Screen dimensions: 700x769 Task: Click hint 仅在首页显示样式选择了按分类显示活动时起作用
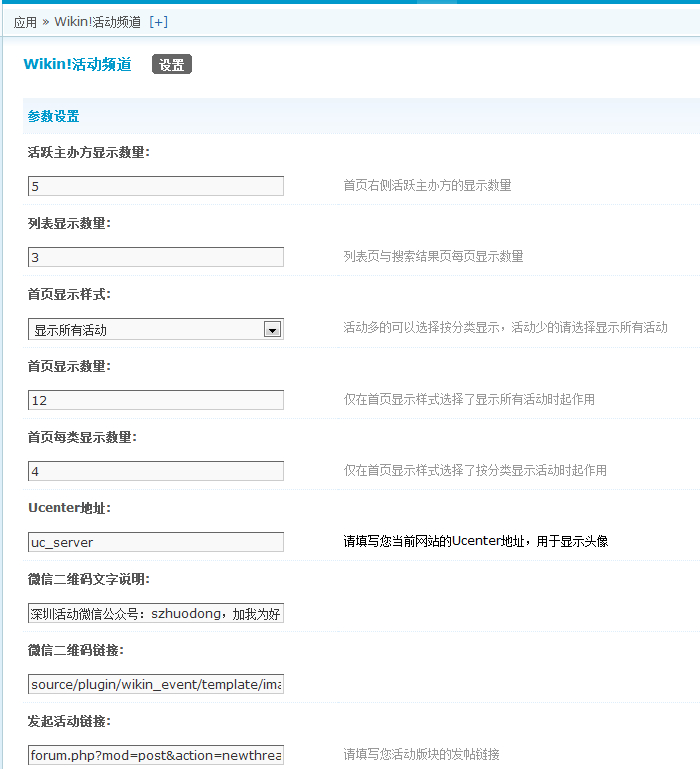pyautogui.click(x=475, y=471)
